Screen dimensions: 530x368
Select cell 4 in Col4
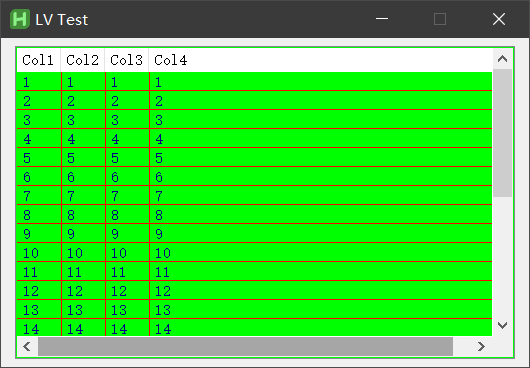tap(321, 139)
